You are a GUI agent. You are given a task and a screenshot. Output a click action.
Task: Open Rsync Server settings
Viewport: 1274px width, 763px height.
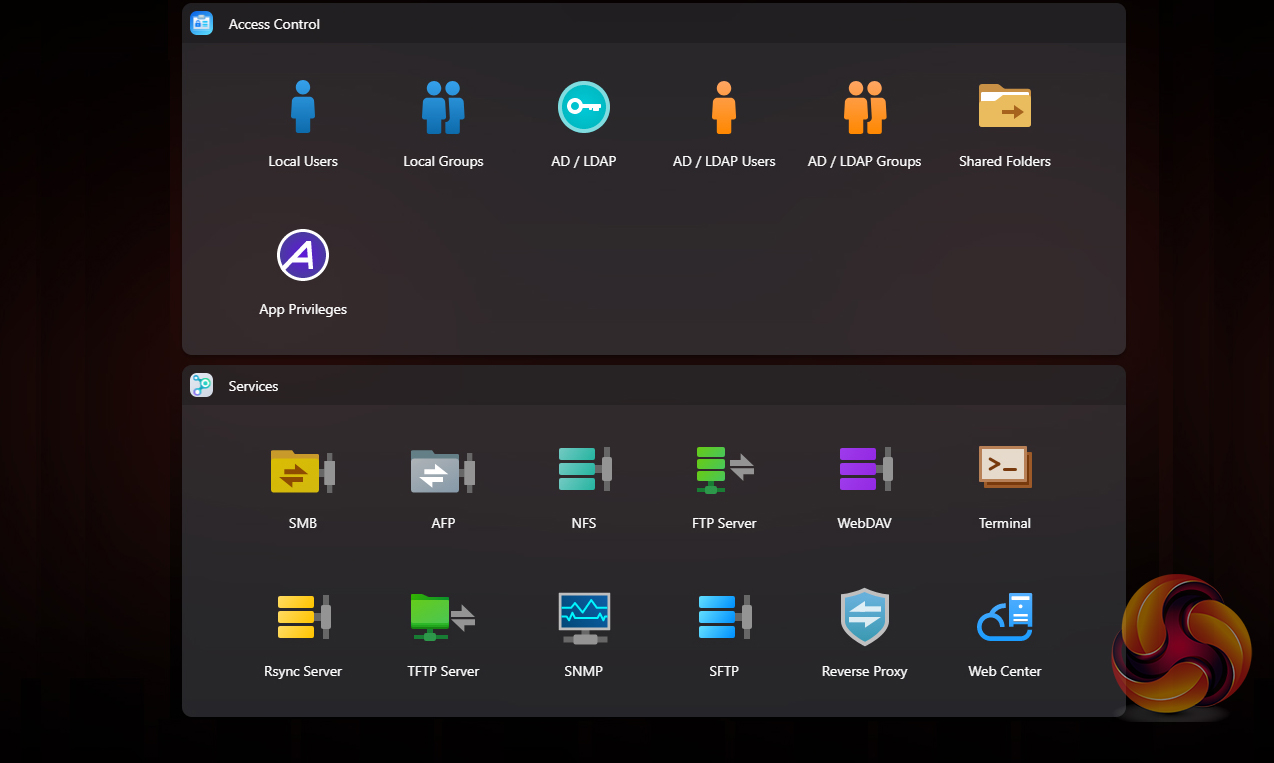pyautogui.click(x=303, y=618)
